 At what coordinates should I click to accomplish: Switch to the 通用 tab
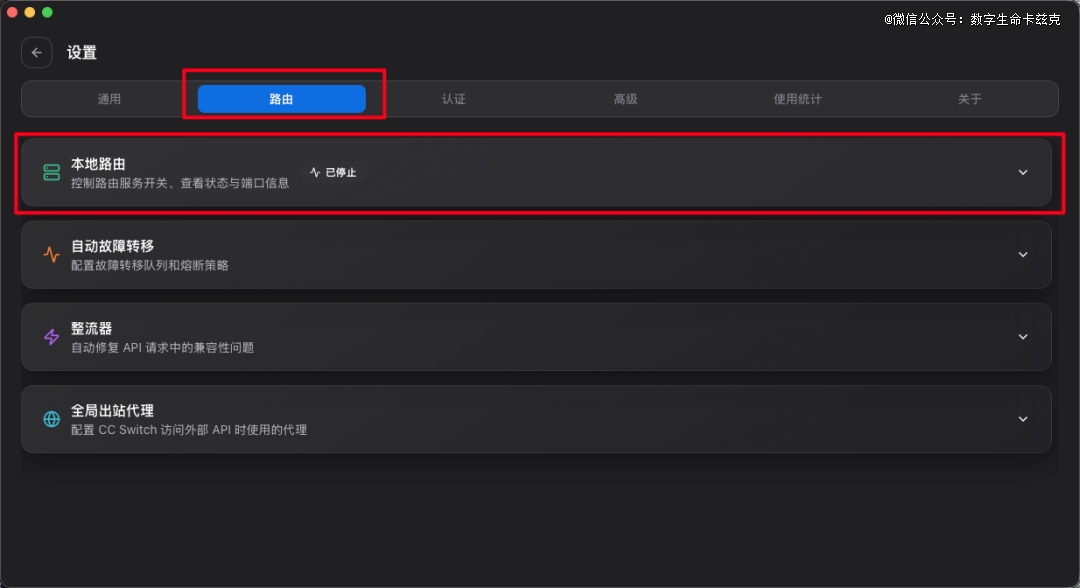pos(109,99)
